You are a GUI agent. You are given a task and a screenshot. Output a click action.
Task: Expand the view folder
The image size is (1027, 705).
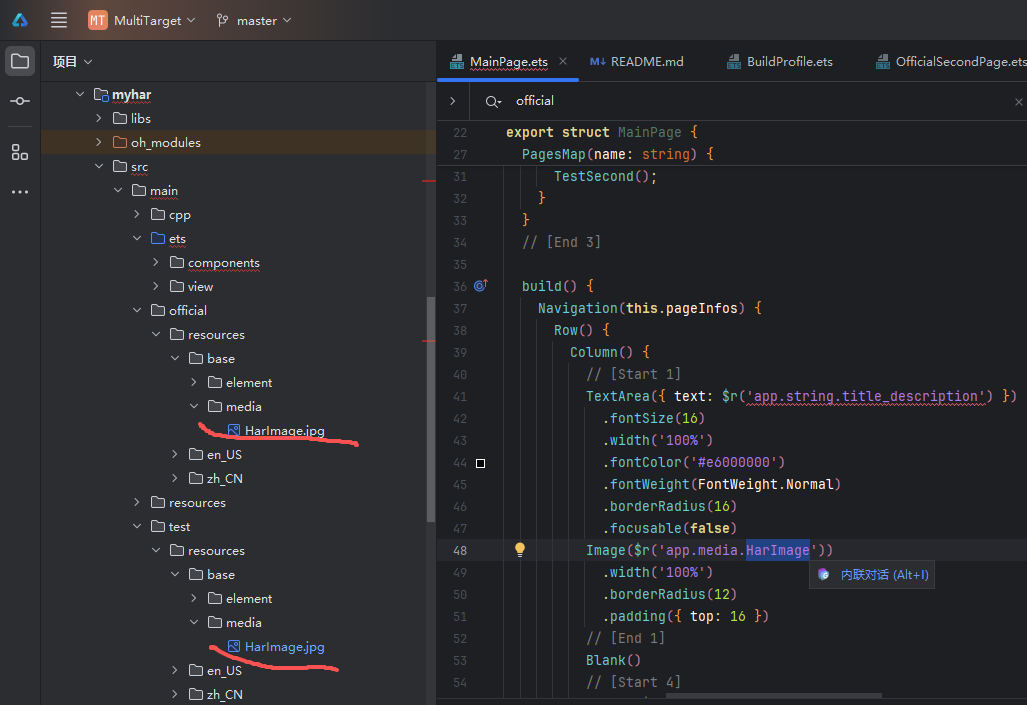point(156,286)
